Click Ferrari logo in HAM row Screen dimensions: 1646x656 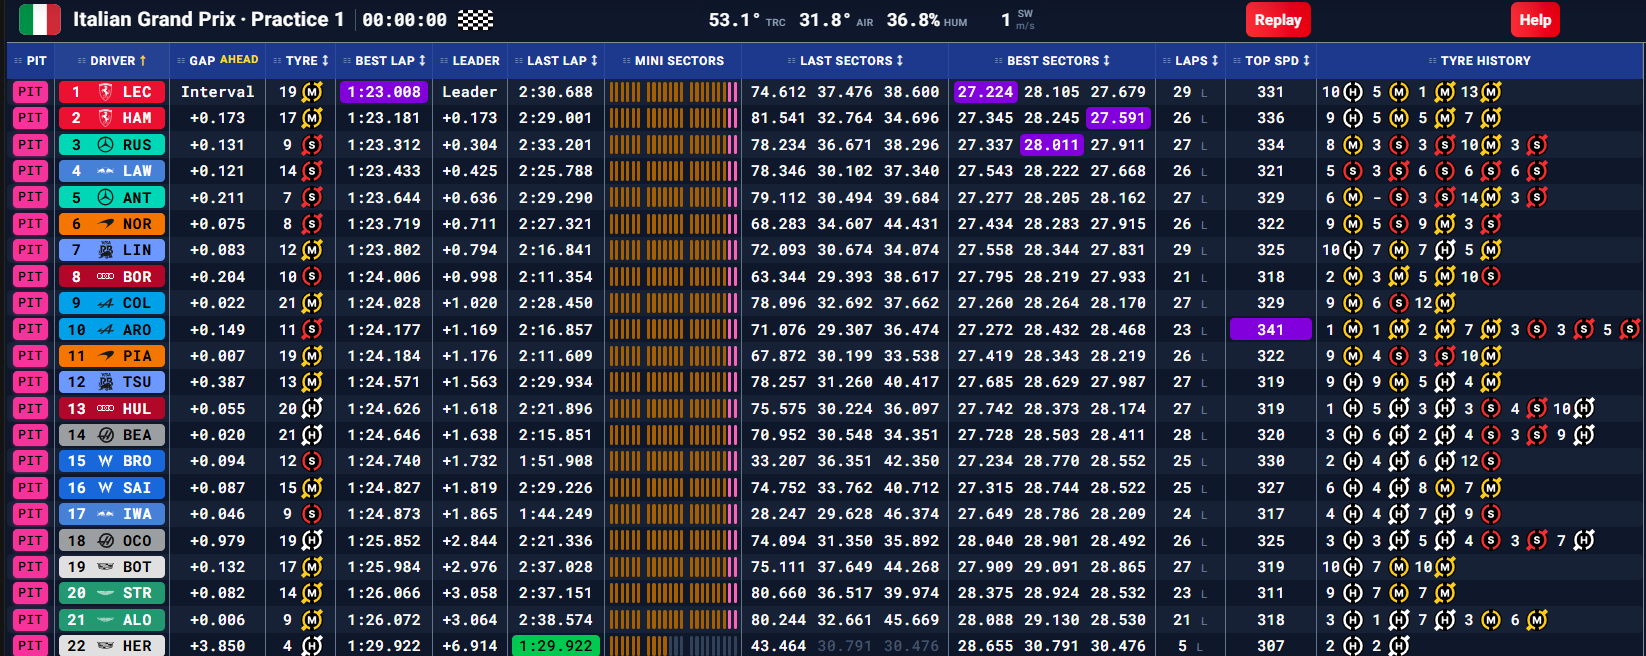click(x=105, y=118)
